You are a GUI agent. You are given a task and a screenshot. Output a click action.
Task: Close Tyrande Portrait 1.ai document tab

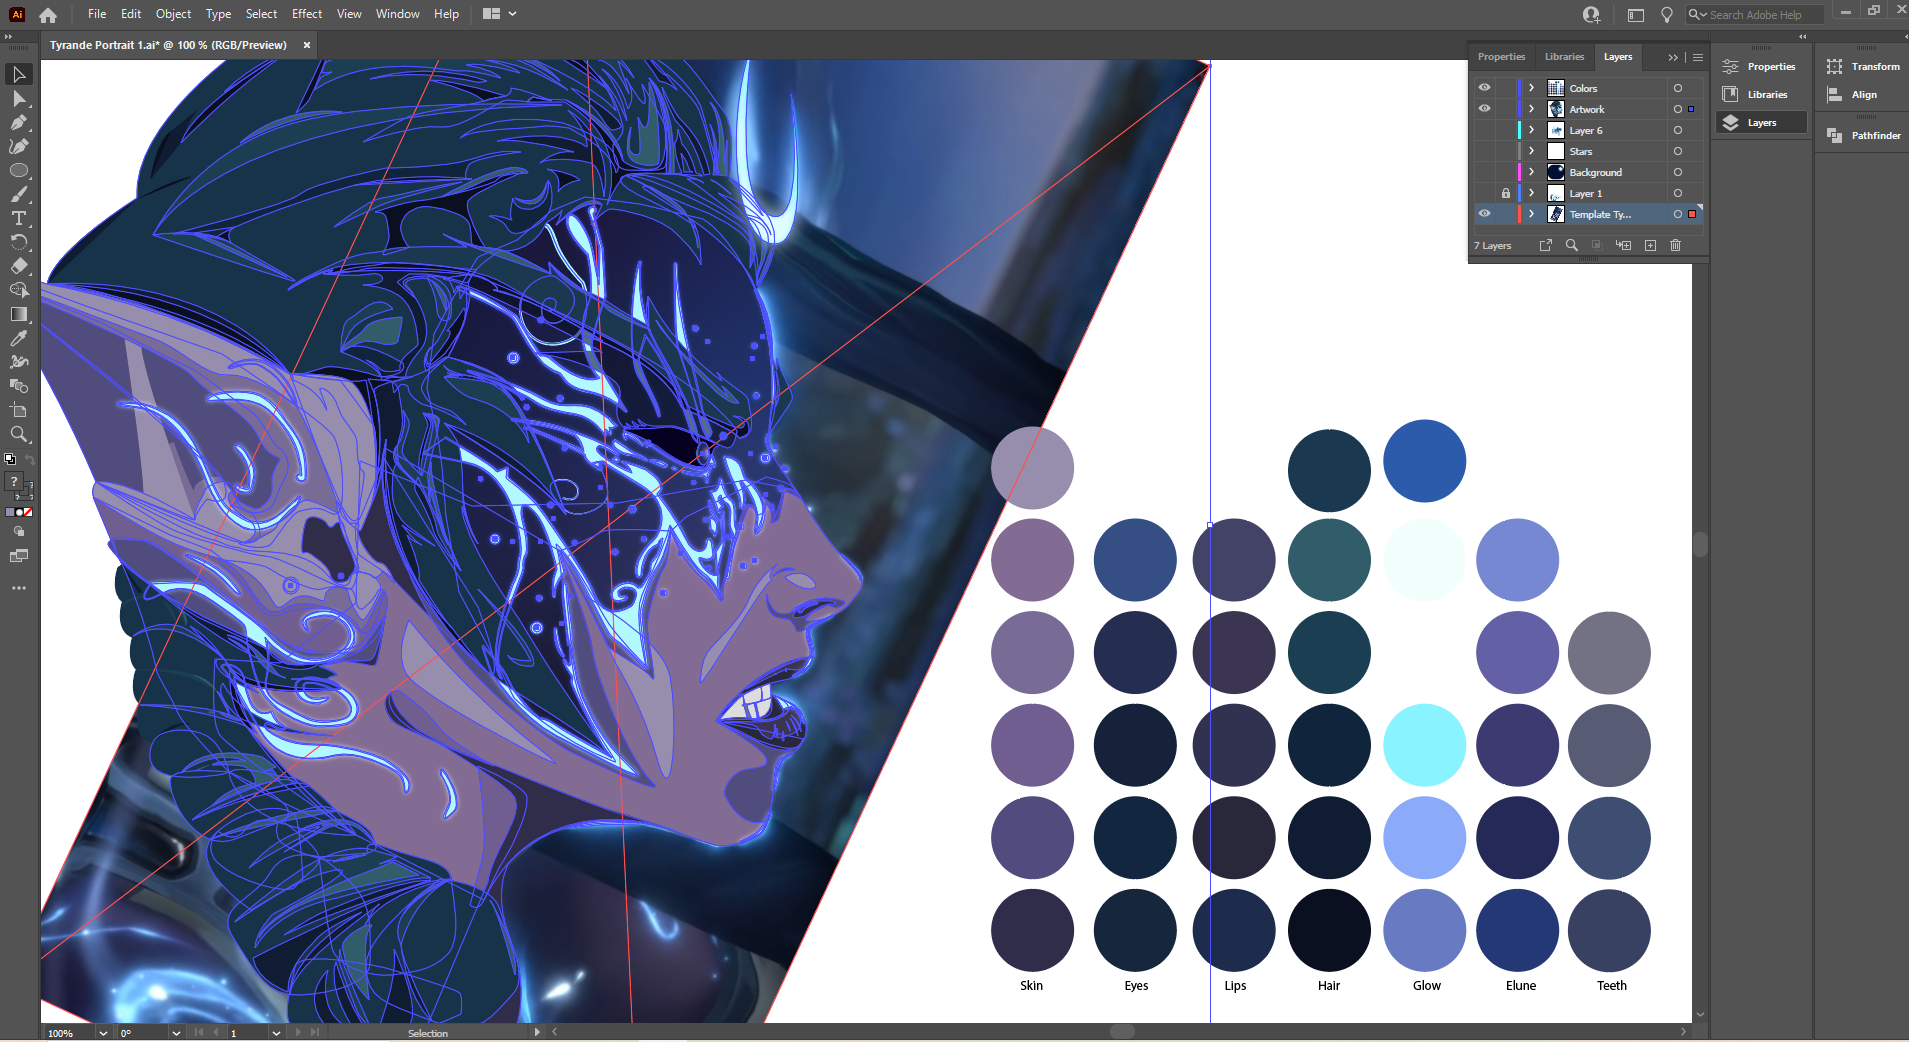pos(307,45)
